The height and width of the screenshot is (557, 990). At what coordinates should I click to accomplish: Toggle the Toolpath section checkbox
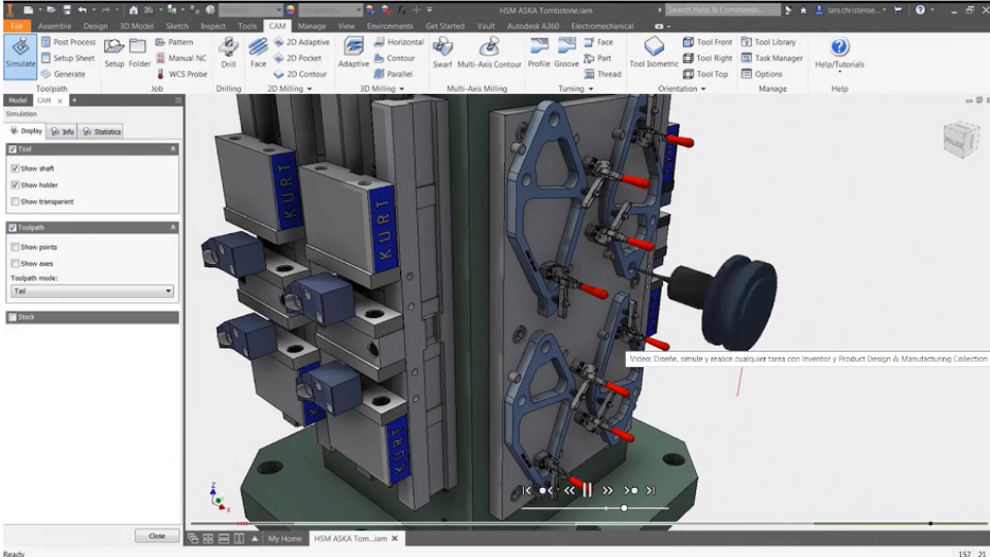click(x=13, y=227)
